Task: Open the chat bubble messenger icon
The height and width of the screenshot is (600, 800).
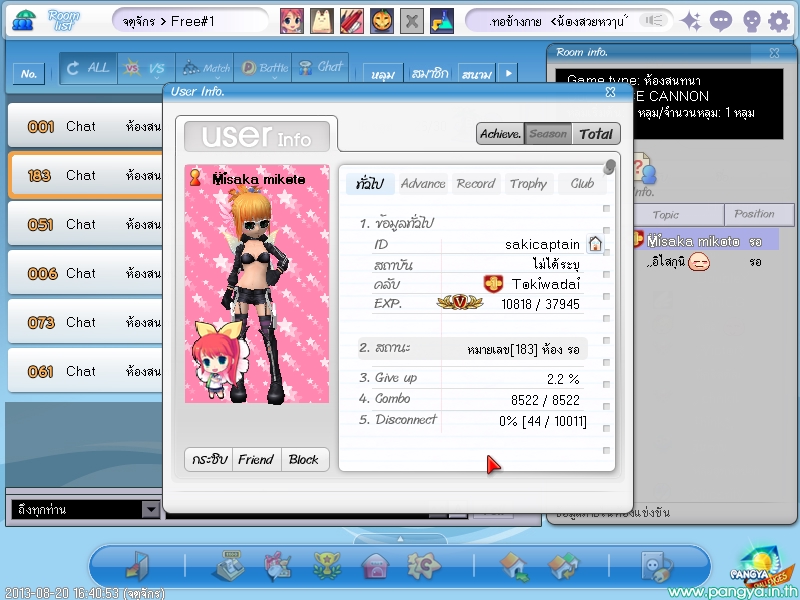Action: tap(720, 21)
